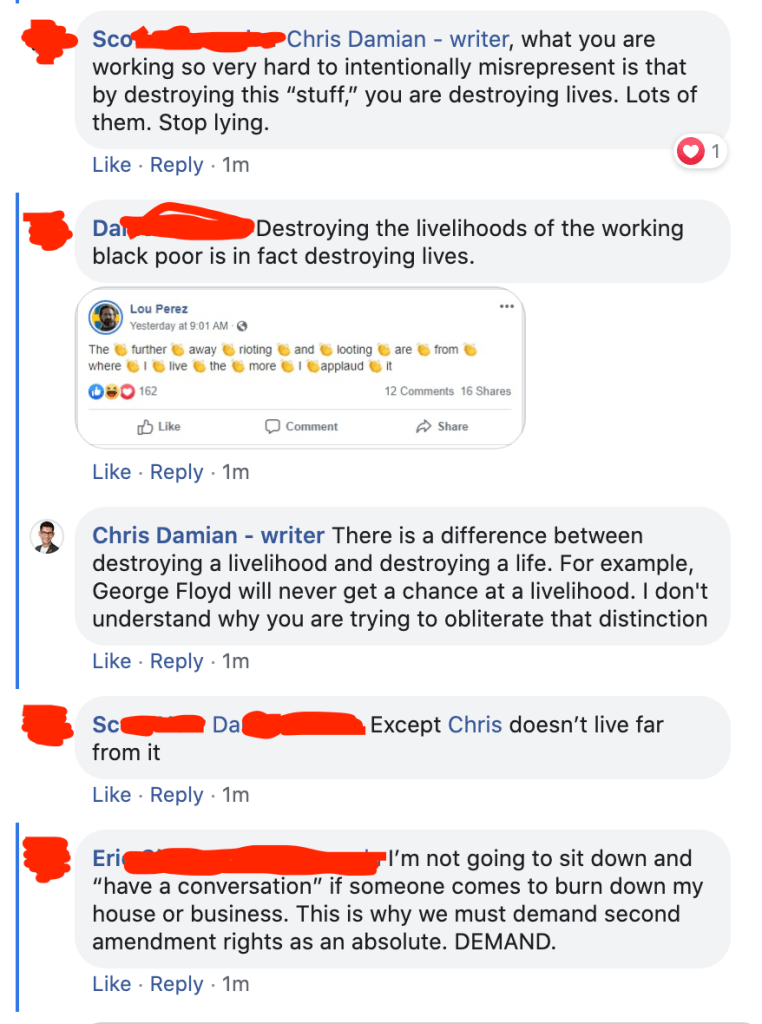View 16 Shares on embedded post

point(486,391)
